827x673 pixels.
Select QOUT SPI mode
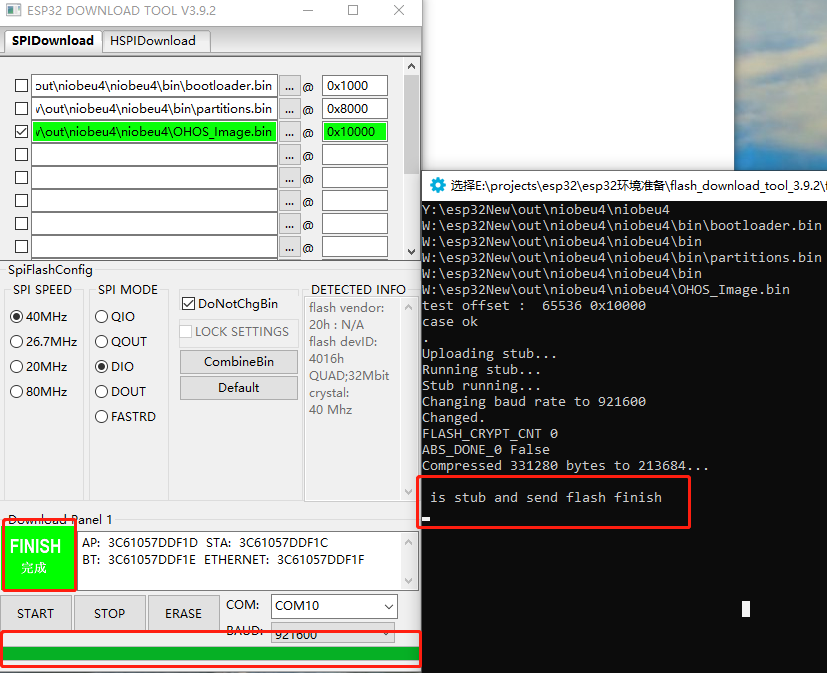(101, 342)
